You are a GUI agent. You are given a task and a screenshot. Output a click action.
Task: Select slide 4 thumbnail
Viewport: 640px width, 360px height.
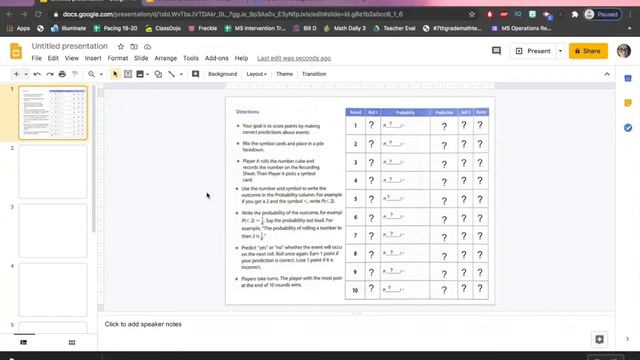(53, 289)
